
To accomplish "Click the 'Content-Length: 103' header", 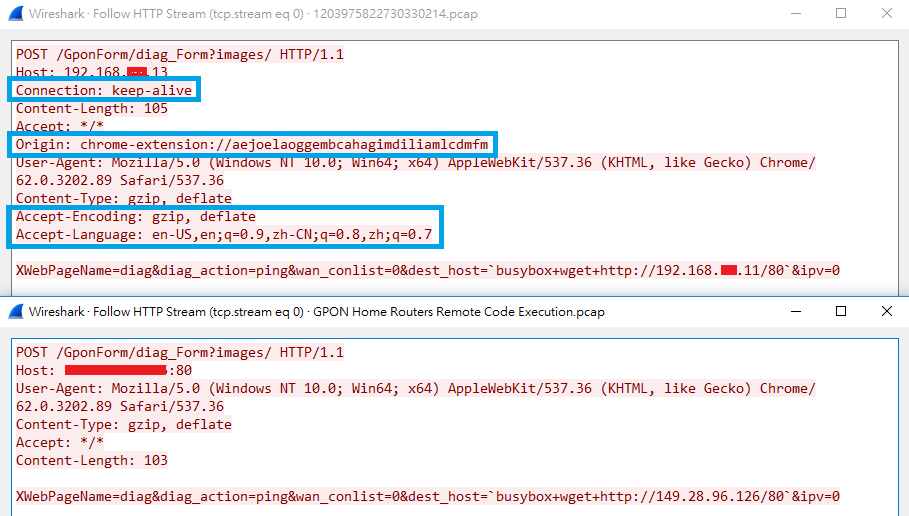I will 92,460.
